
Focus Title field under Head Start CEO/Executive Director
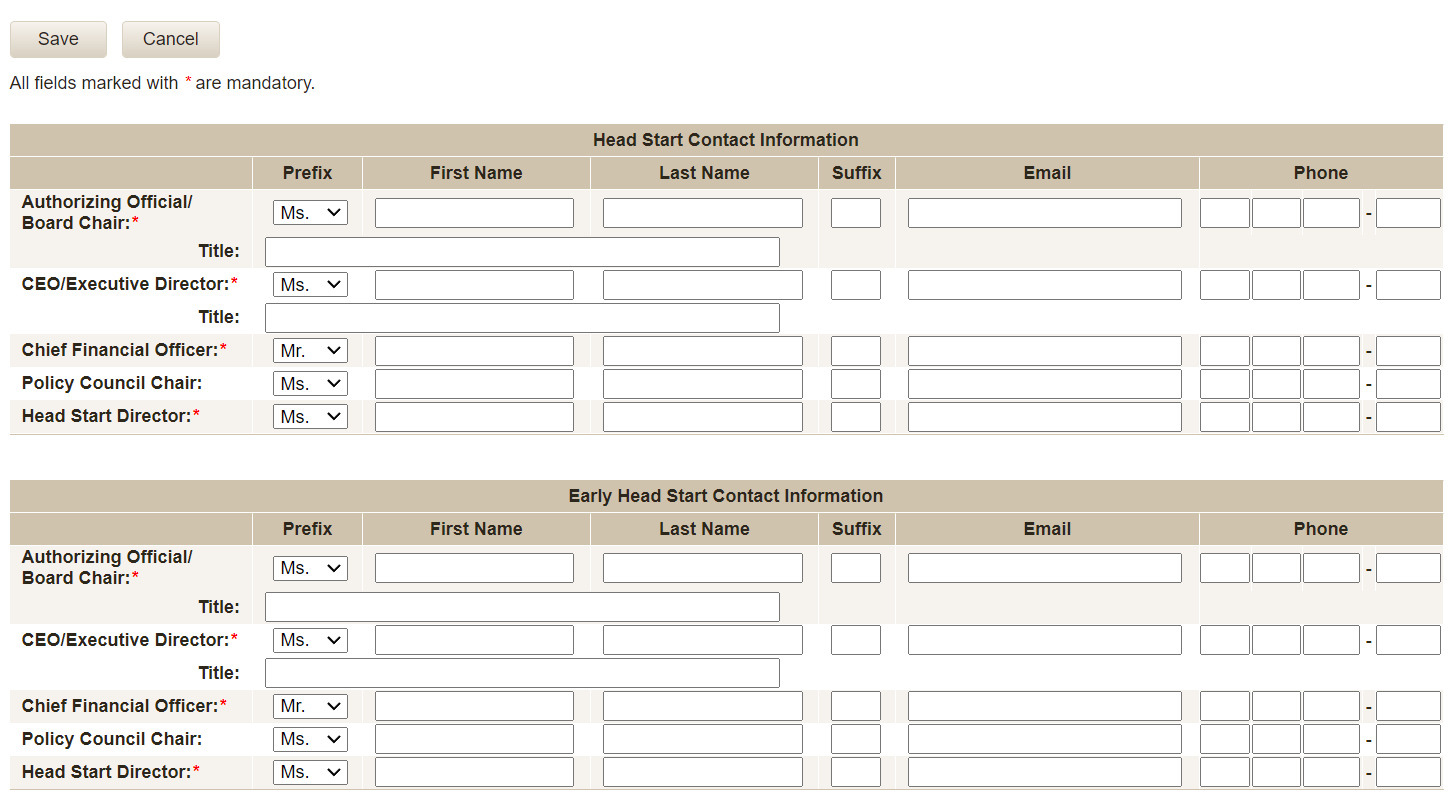[x=522, y=318]
